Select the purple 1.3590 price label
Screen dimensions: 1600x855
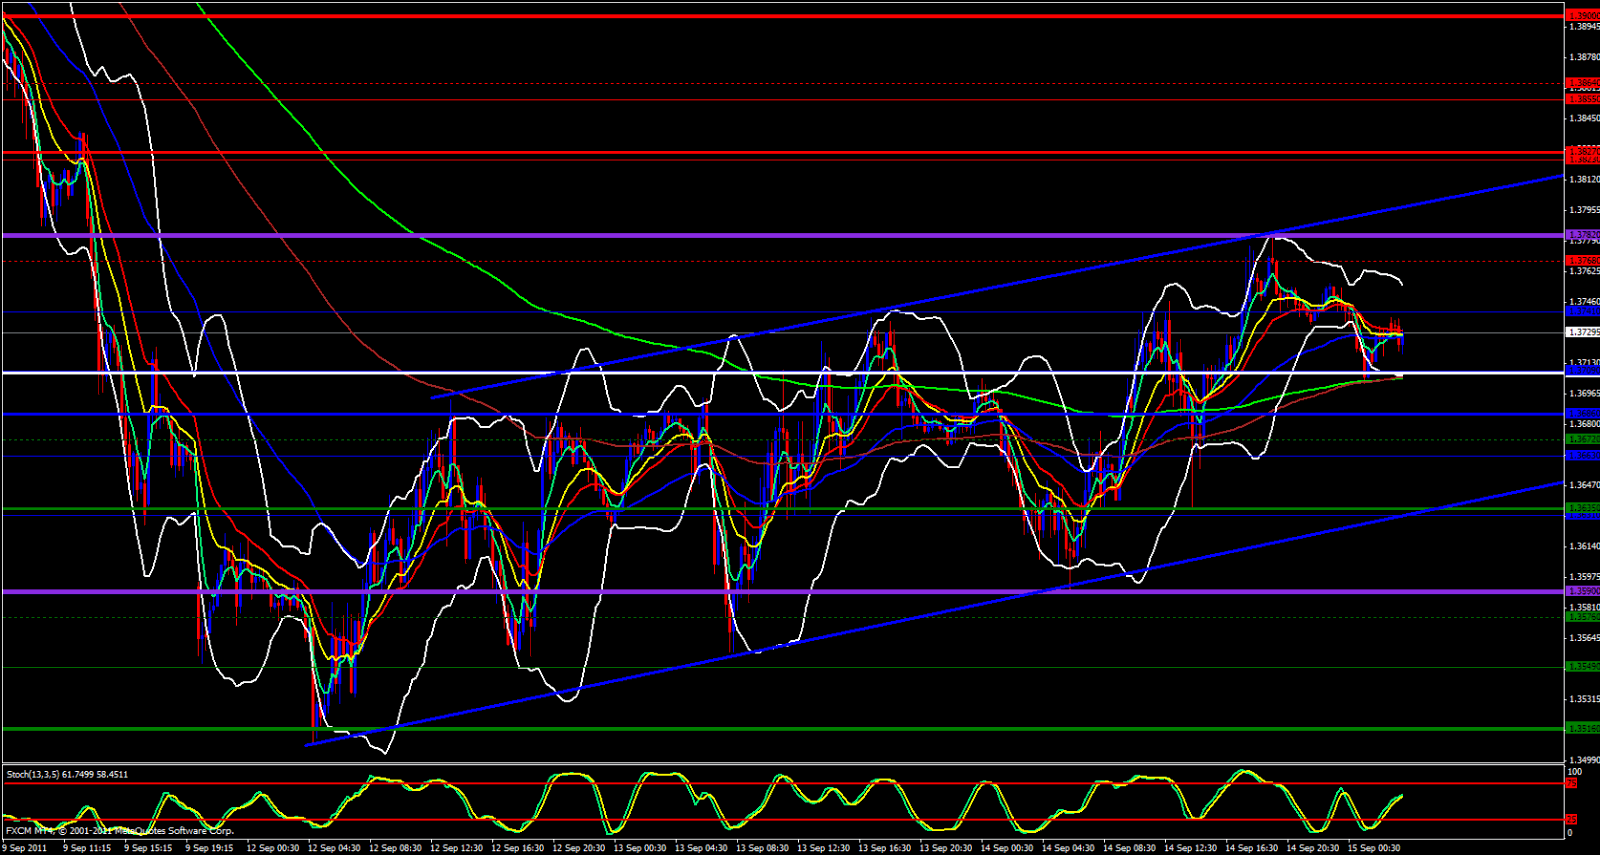coord(1582,591)
